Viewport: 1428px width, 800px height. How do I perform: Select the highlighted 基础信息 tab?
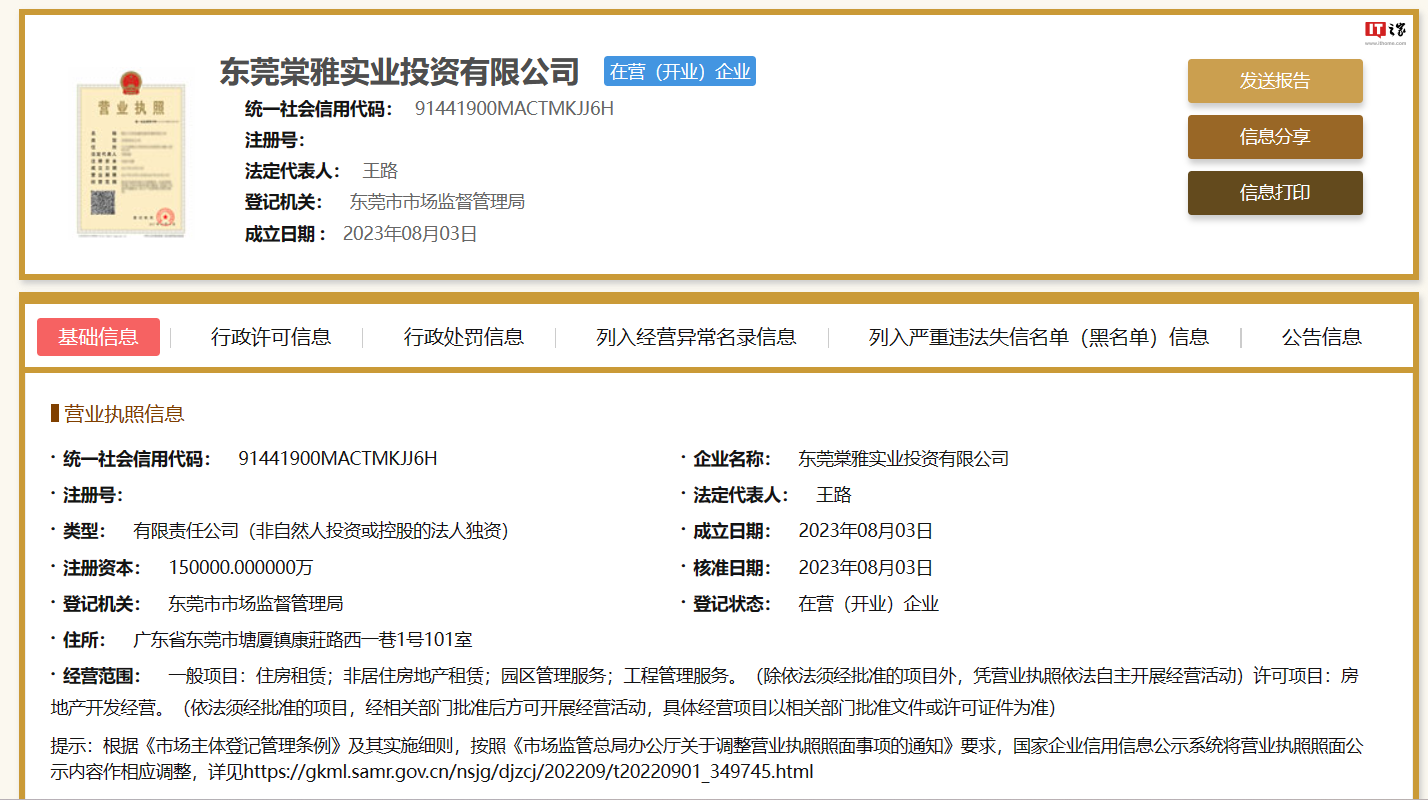pos(98,337)
